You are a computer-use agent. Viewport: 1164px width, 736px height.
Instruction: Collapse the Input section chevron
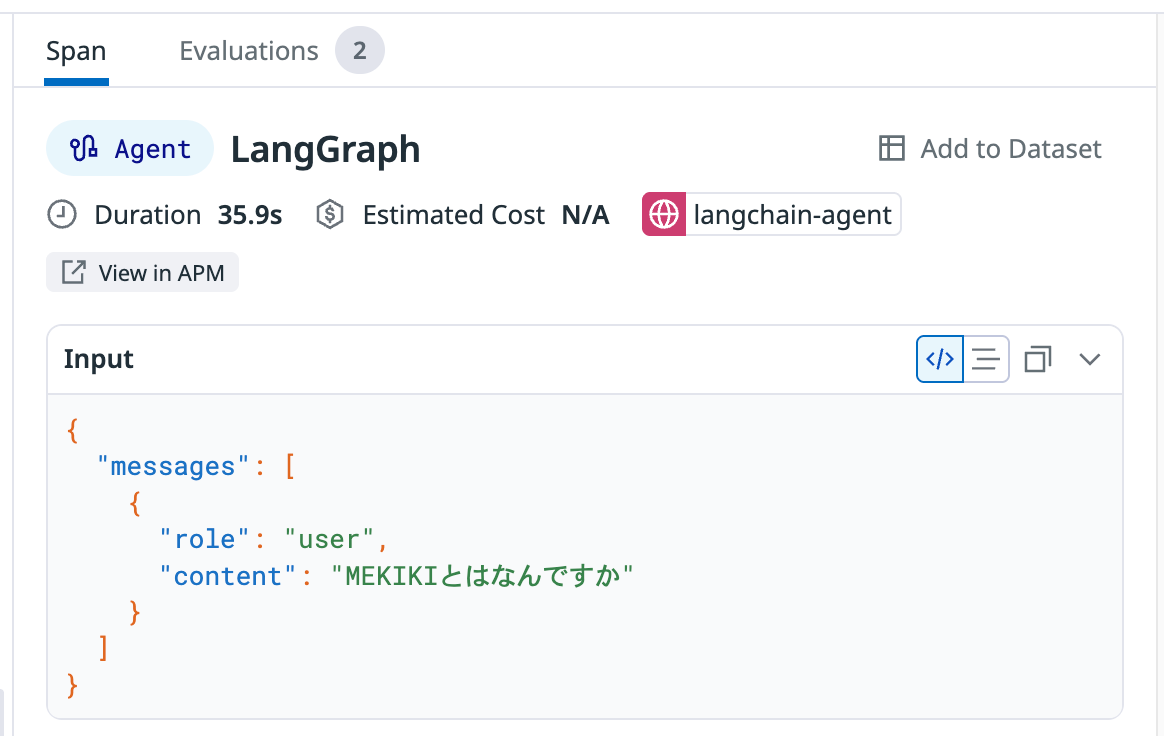[x=1090, y=359]
